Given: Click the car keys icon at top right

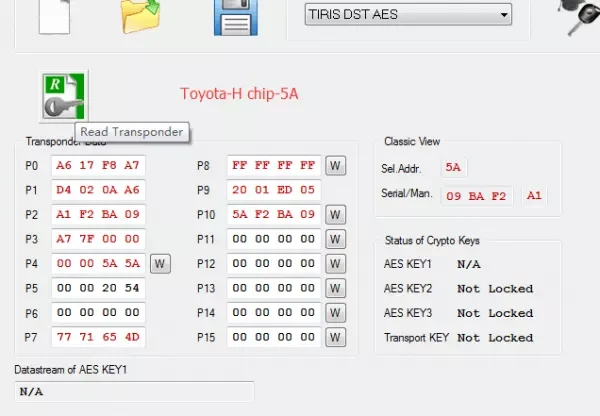Looking at the screenshot, I should click(x=580, y=17).
